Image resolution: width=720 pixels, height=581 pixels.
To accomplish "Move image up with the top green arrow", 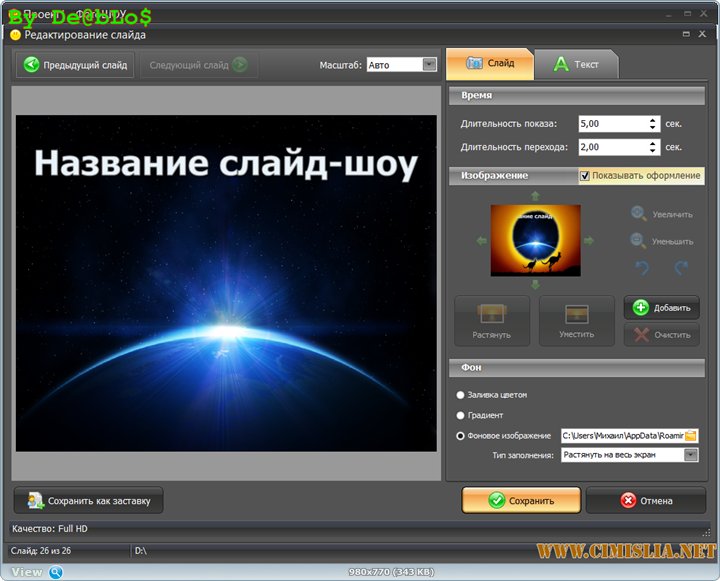I will point(535,196).
